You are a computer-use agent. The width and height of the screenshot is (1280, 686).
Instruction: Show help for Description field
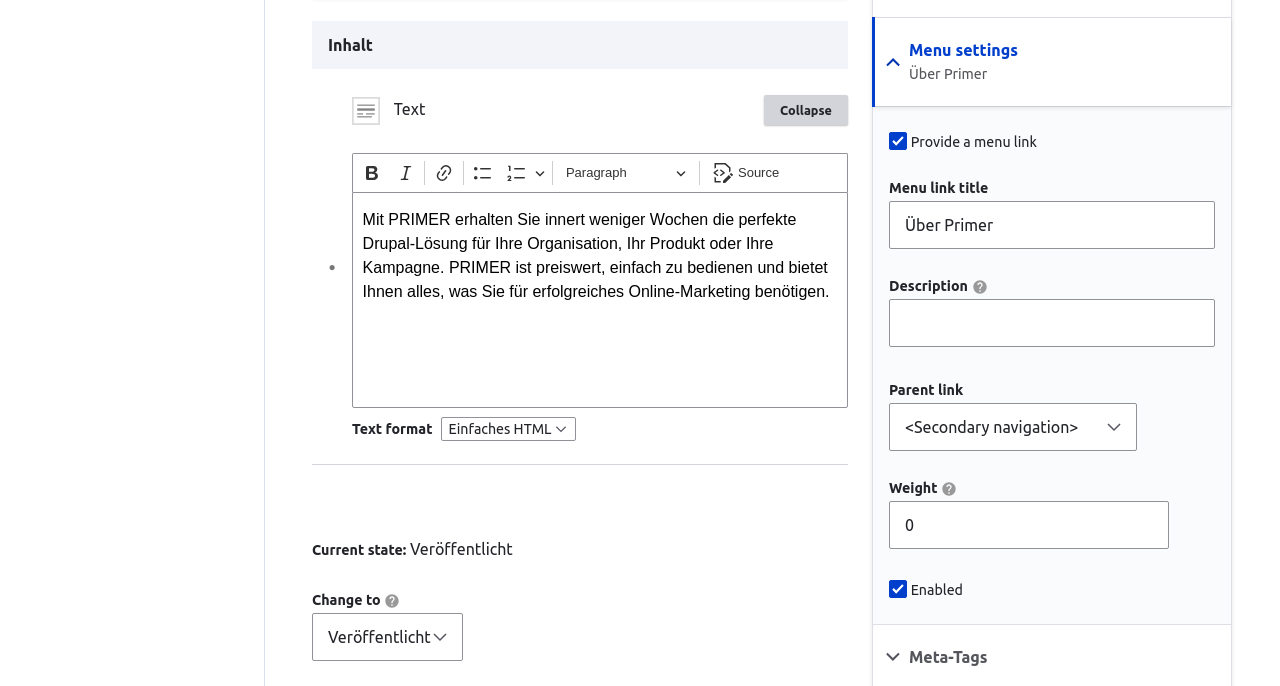980,287
